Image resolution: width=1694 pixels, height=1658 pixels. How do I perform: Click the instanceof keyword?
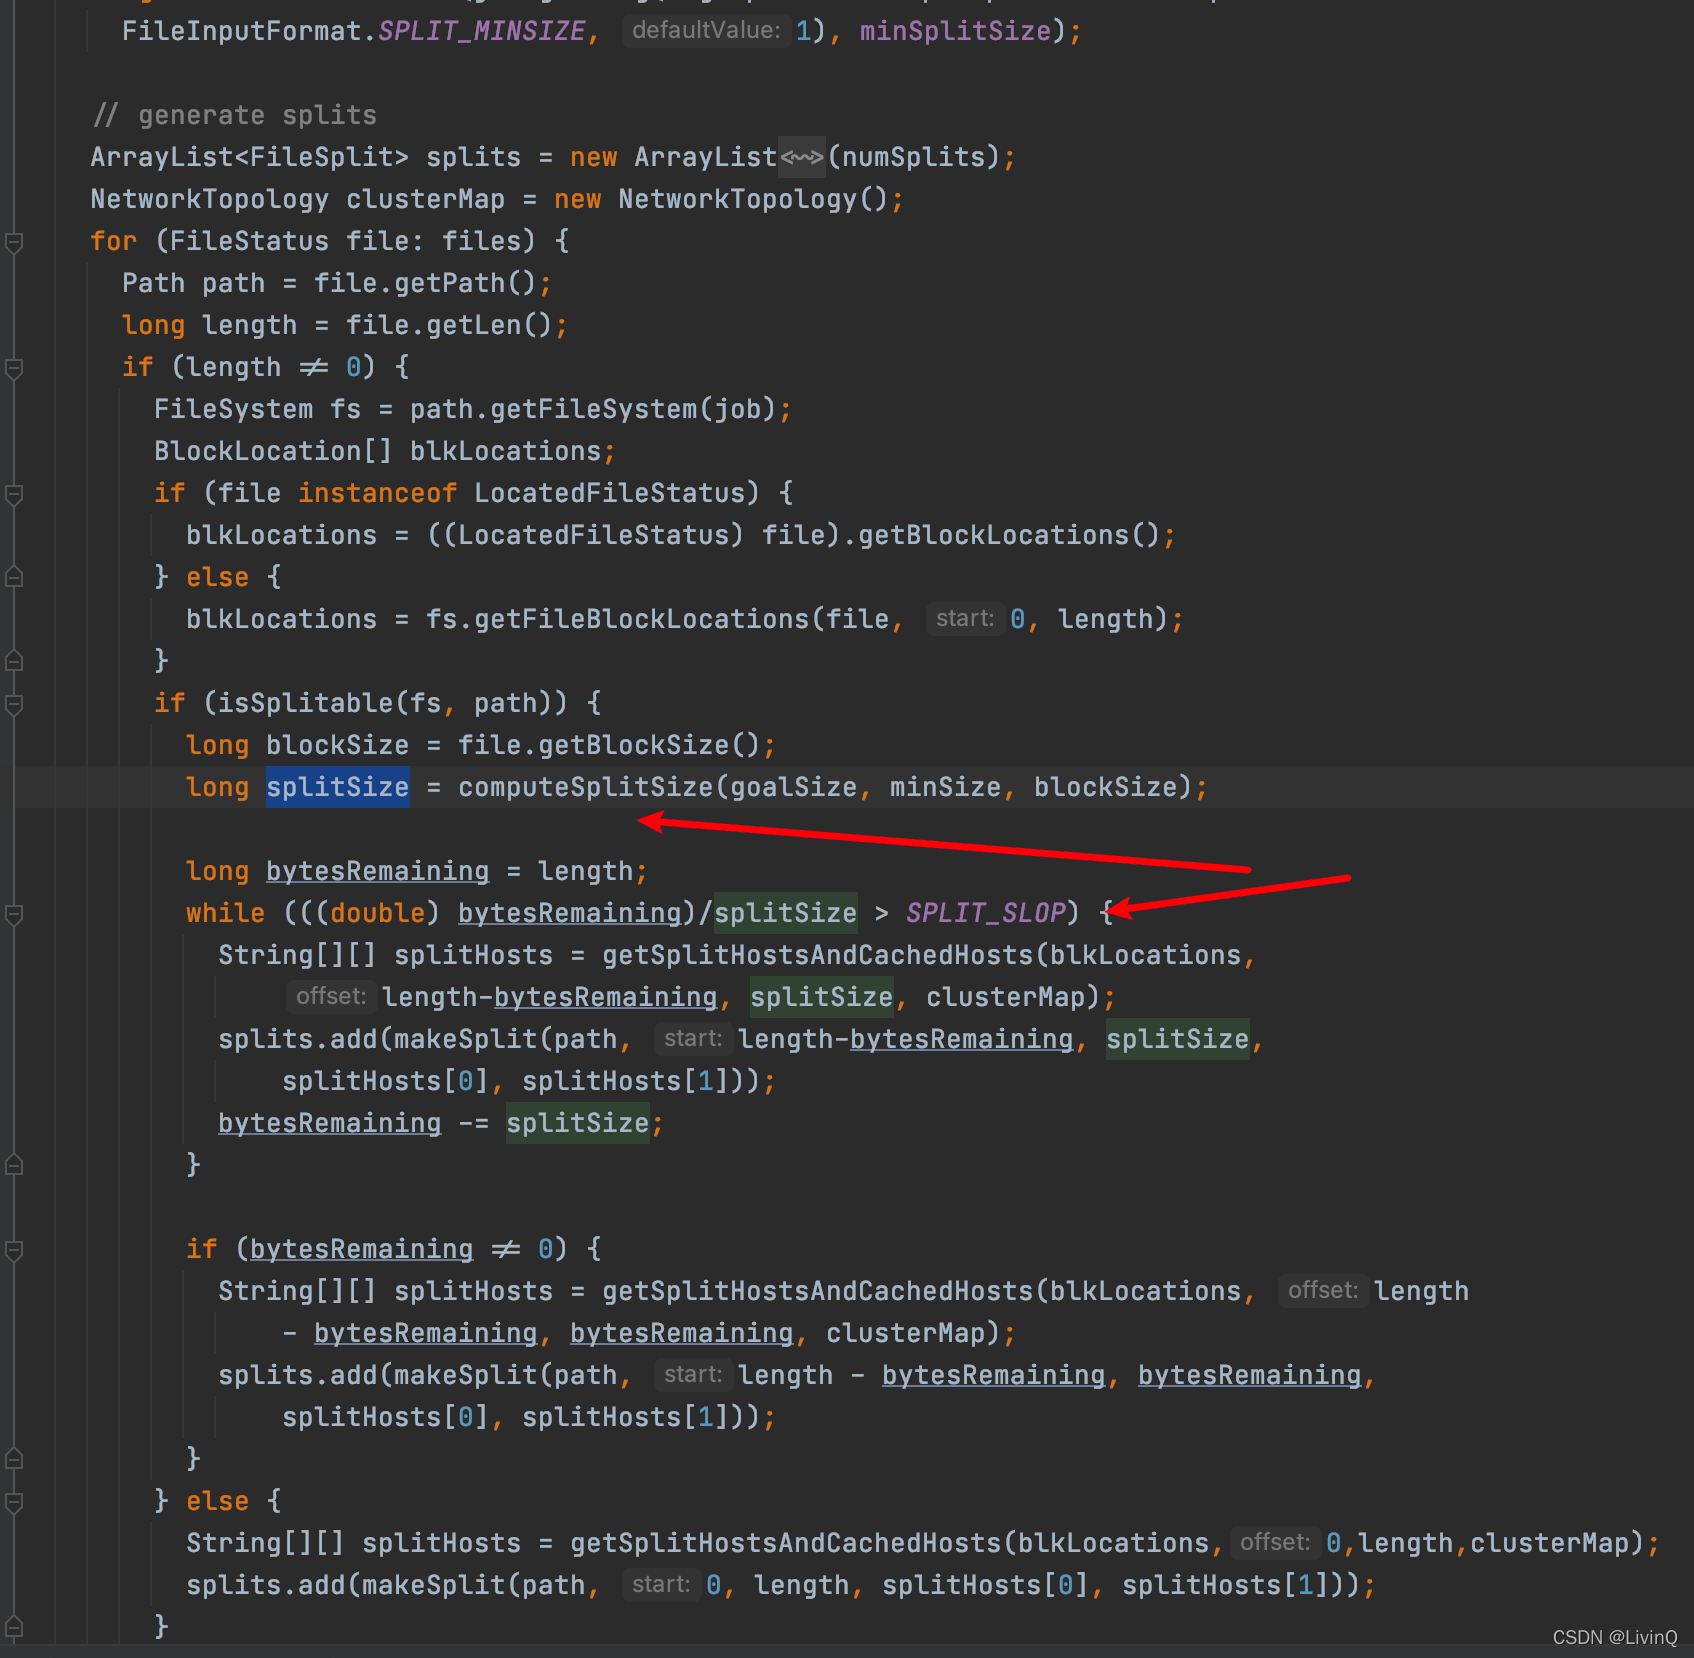point(377,493)
